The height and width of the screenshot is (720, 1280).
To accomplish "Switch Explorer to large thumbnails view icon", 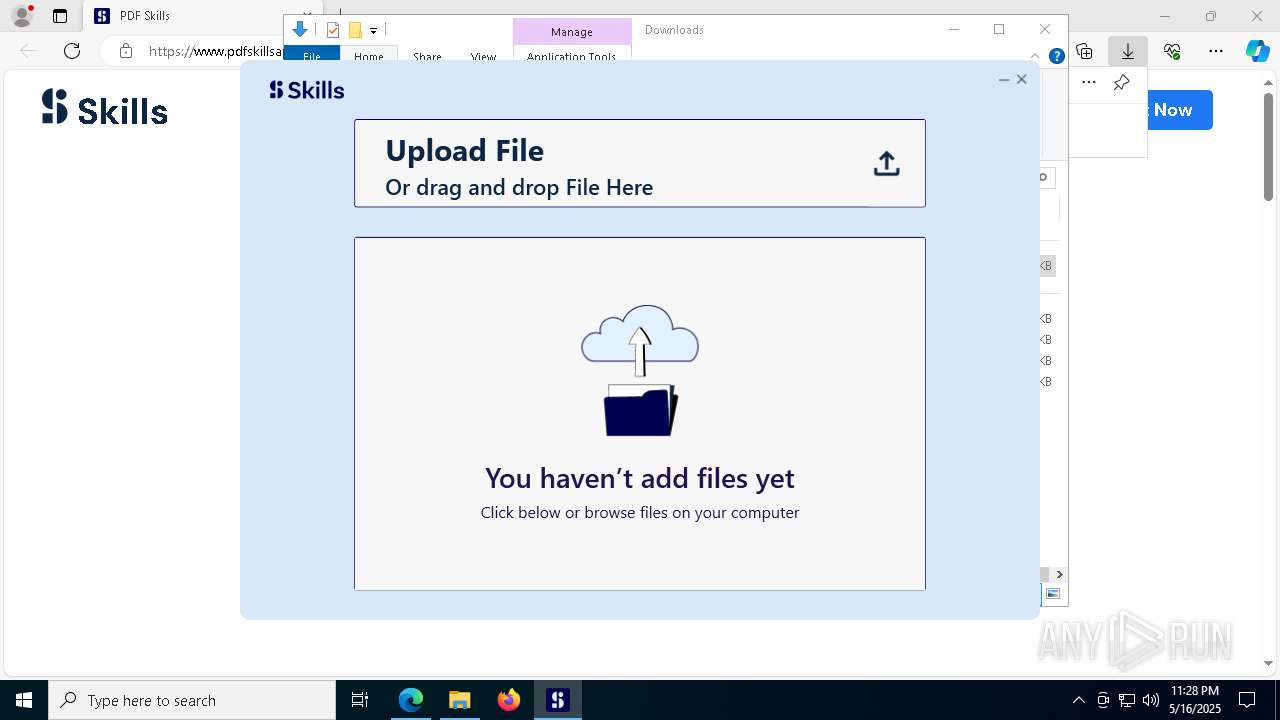I will coord(1053,594).
